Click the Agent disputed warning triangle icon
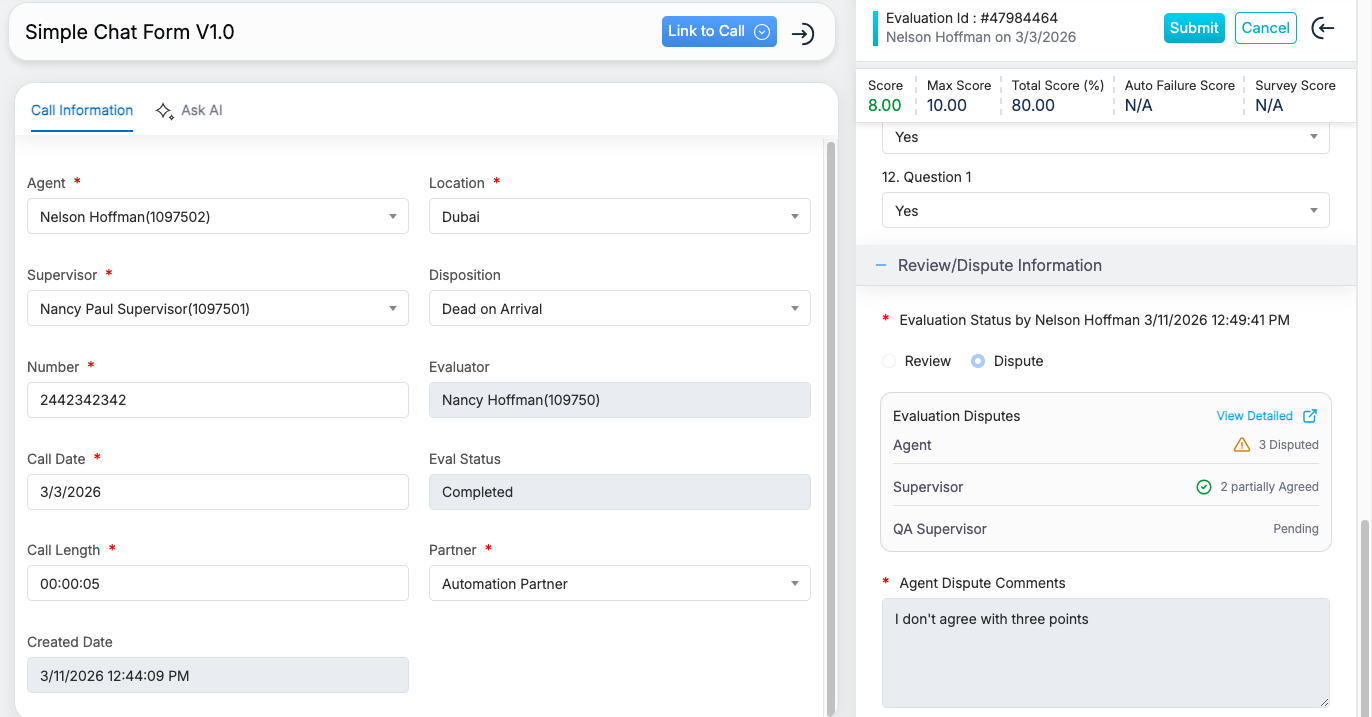The height and width of the screenshot is (717, 1372). 1242,445
